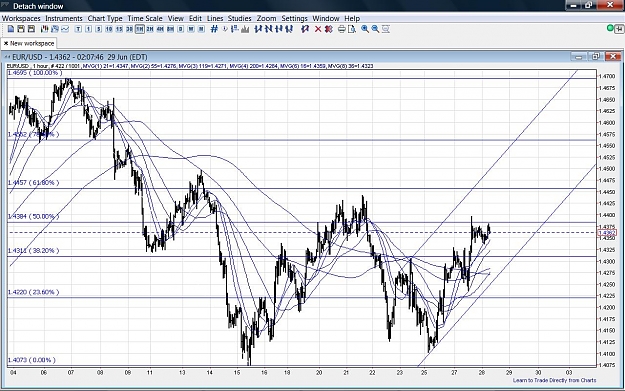Click the 1.4100 price axis label

point(607,354)
